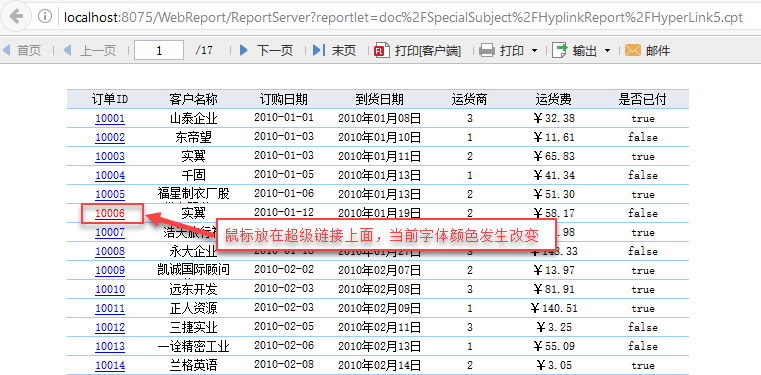The height and width of the screenshot is (375, 761).
Task: Click the printer icon for 打印
Action: (x=487, y=50)
